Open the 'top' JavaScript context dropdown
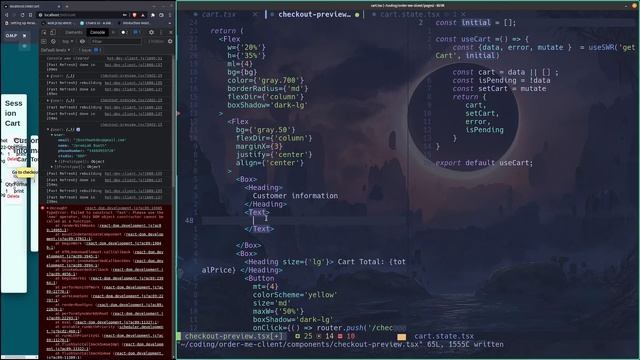 (x=67, y=41)
